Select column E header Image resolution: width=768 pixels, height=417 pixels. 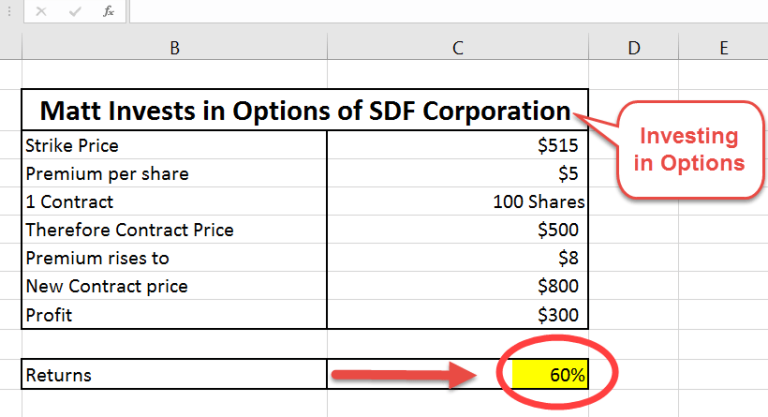click(723, 48)
